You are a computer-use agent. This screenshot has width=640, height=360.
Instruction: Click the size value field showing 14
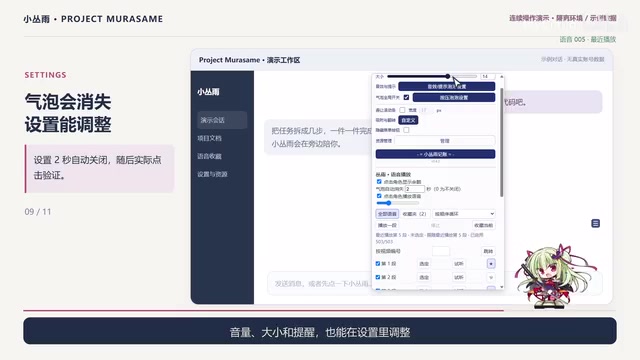[x=487, y=76]
